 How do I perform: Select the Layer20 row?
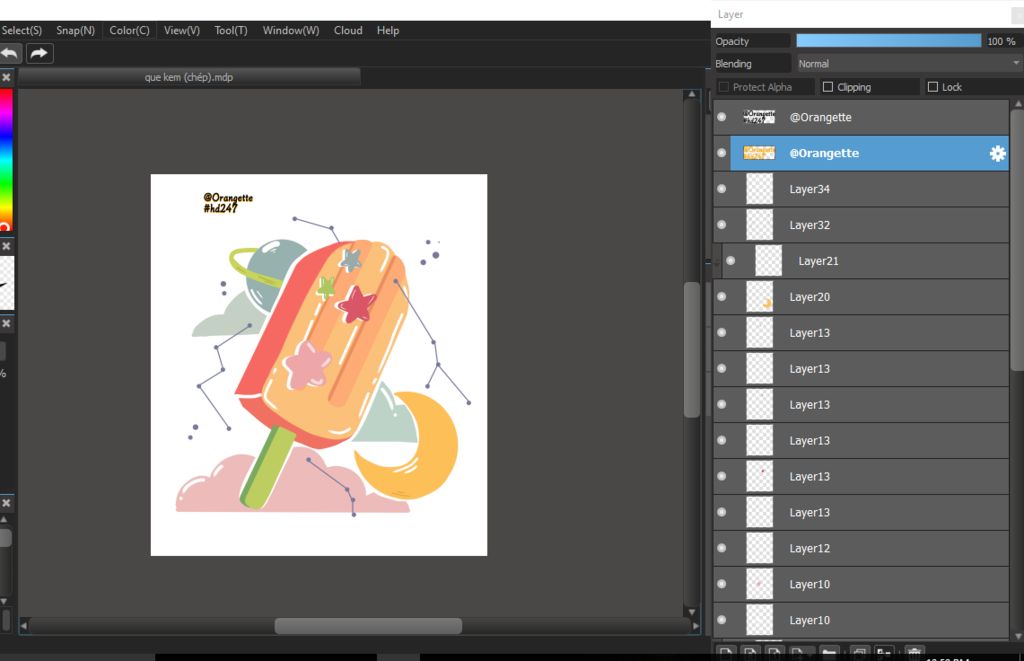pos(861,297)
